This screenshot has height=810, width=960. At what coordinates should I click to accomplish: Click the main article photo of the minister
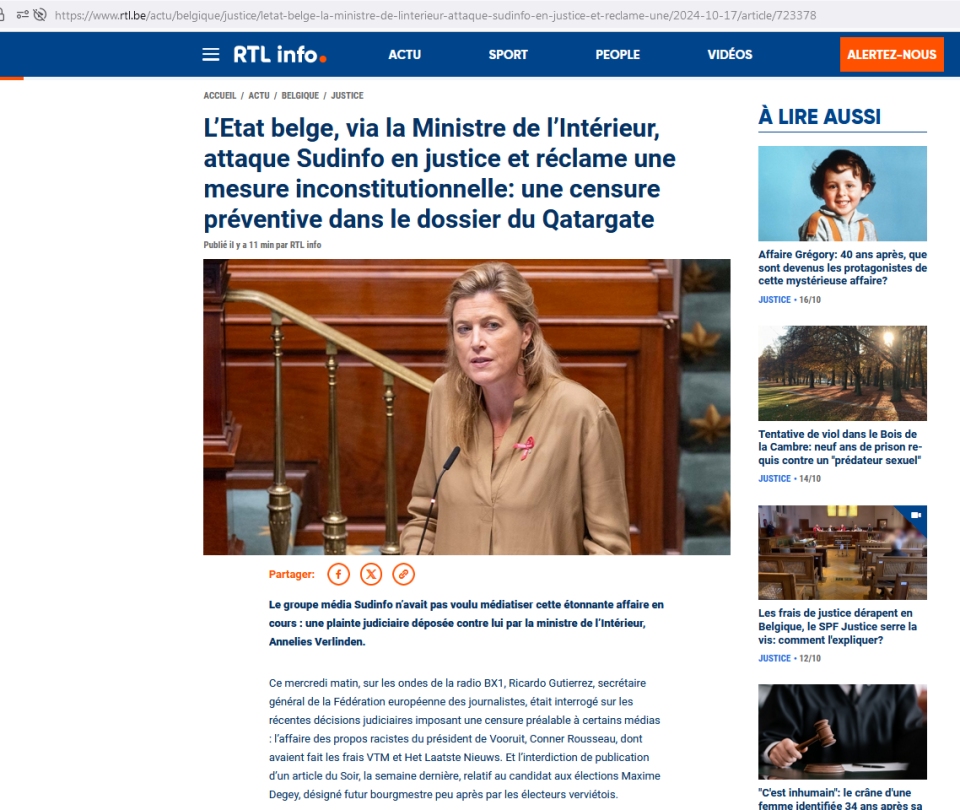click(x=466, y=407)
